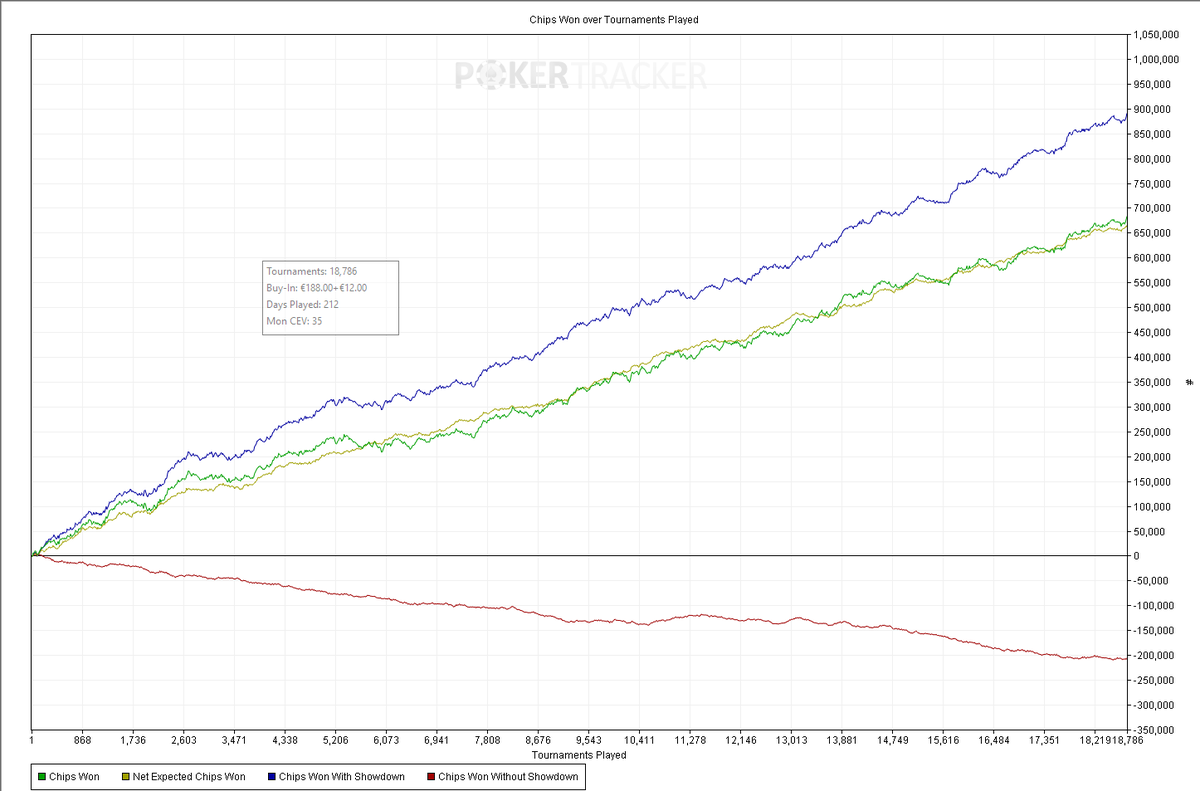Image resolution: width=1200 pixels, height=791 pixels.
Task: Click the 'Mon CEV: 35' line
Action: coord(294,321)
